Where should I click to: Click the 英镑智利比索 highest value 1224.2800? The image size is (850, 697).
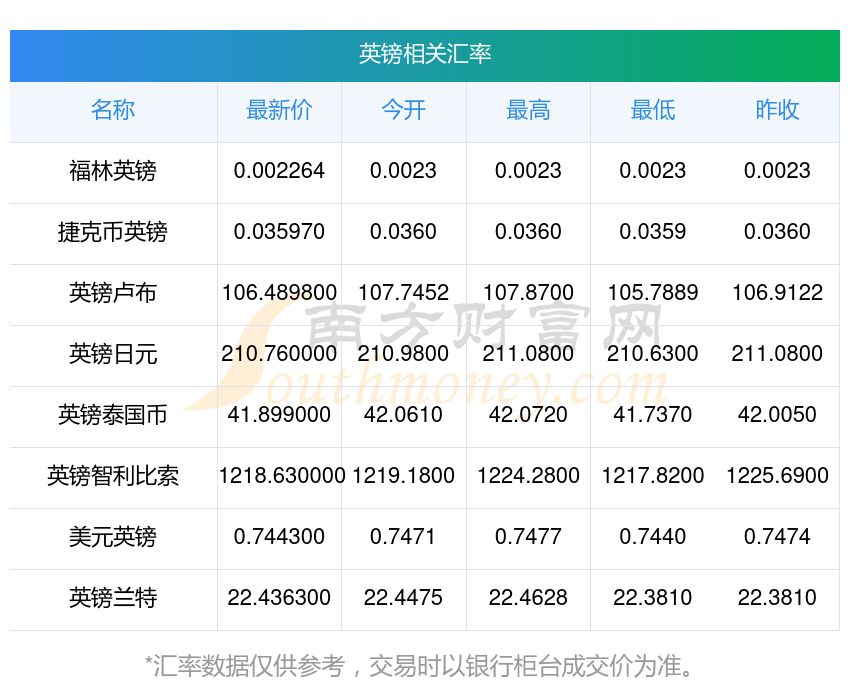[x=528, y=476]
